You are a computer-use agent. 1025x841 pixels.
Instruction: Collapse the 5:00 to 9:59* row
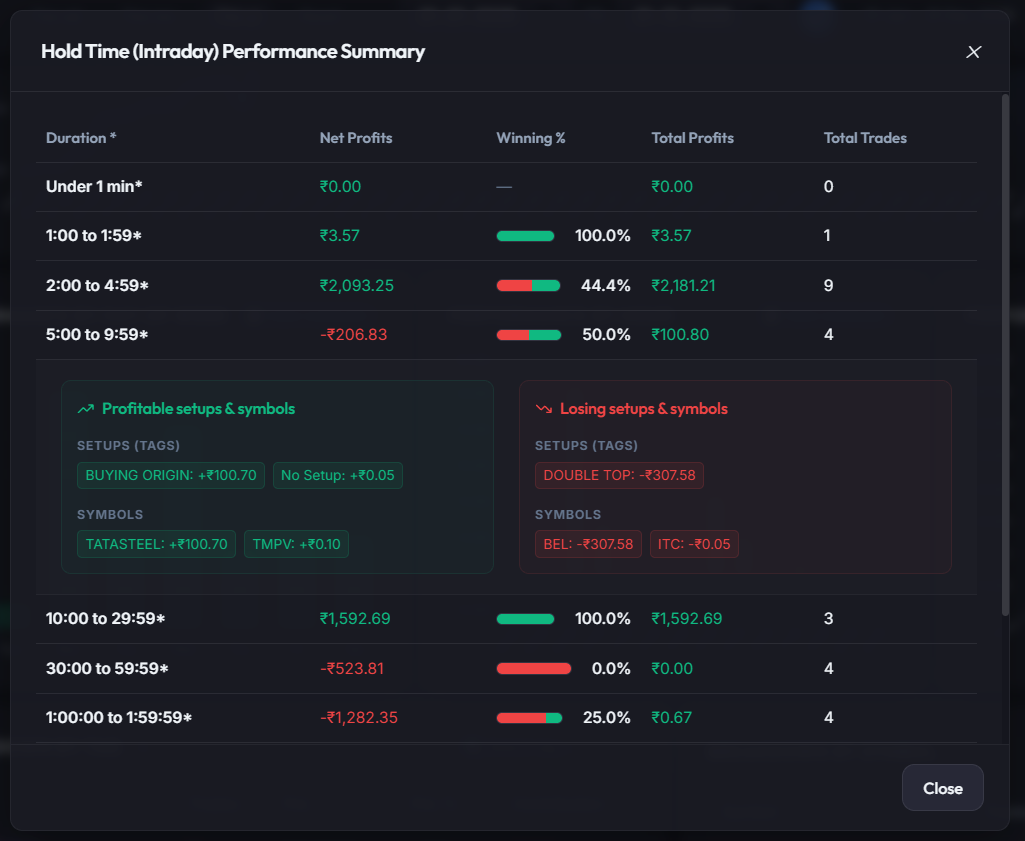[506, 335]
